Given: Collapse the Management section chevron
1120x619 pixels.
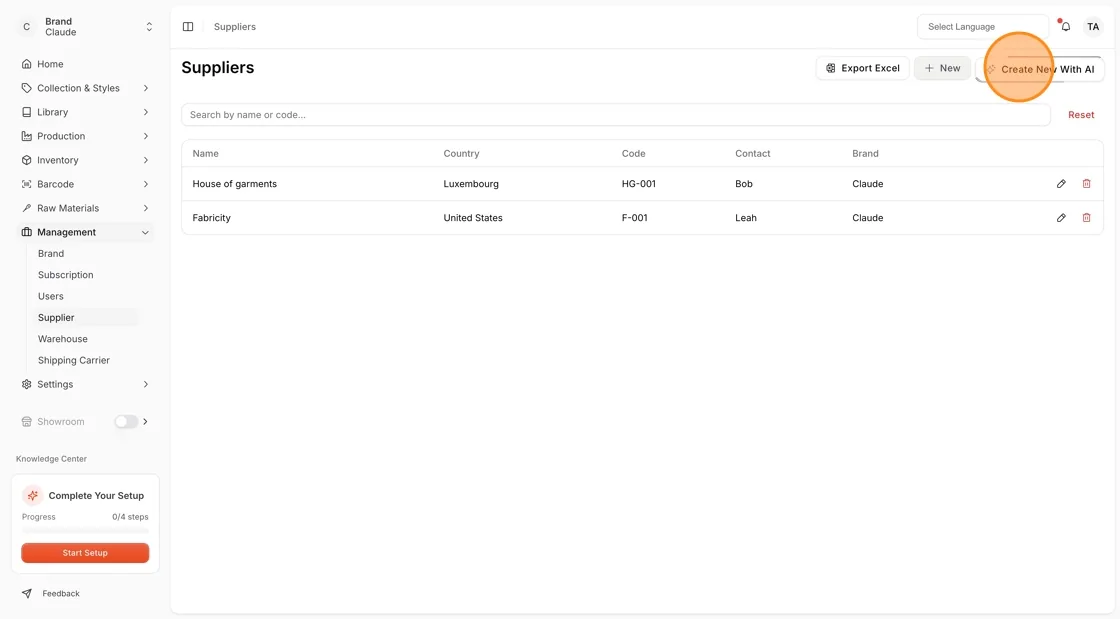Looking at the screenshot, I should [x=146, y=232].
